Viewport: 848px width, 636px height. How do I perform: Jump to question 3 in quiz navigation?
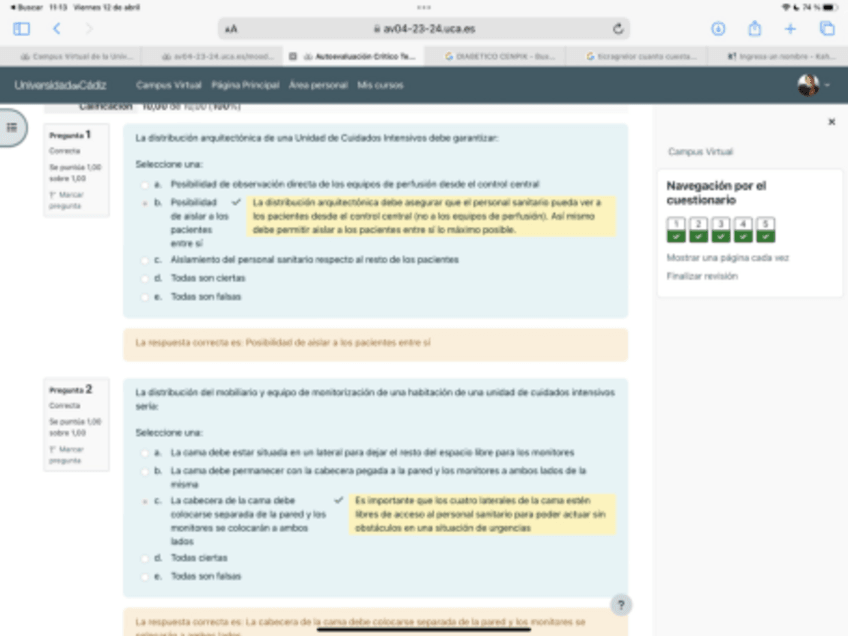coord(720,229)
